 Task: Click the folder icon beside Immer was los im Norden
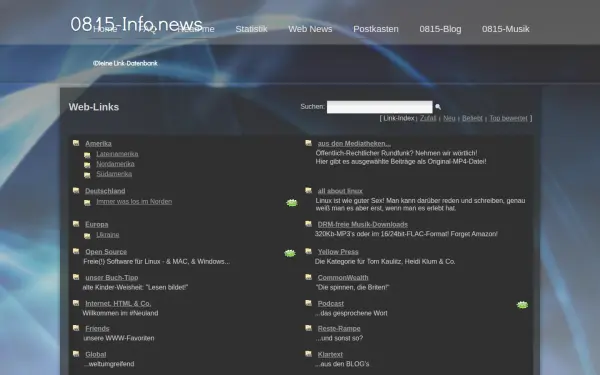coord(87,203)
